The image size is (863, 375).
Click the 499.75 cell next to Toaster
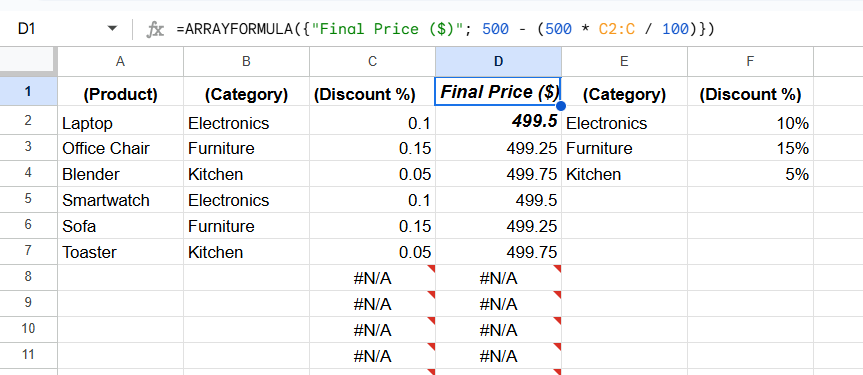click(499, 252)
